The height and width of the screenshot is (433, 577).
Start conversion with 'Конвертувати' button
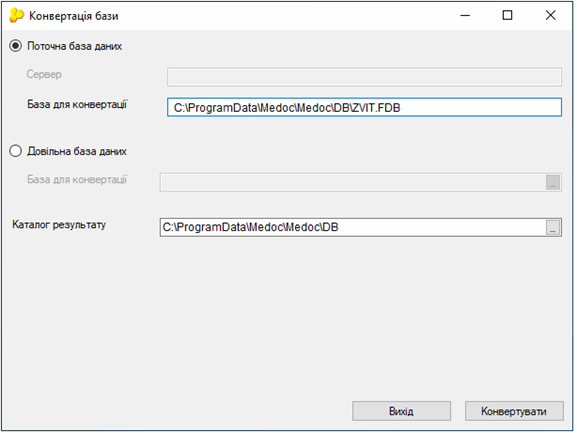514,411
